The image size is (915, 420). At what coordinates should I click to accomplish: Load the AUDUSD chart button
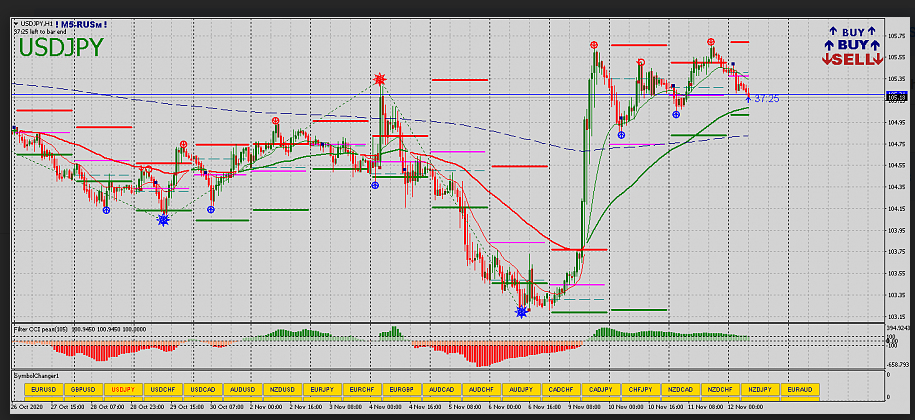pyautogui.click(x=242, y=389)
